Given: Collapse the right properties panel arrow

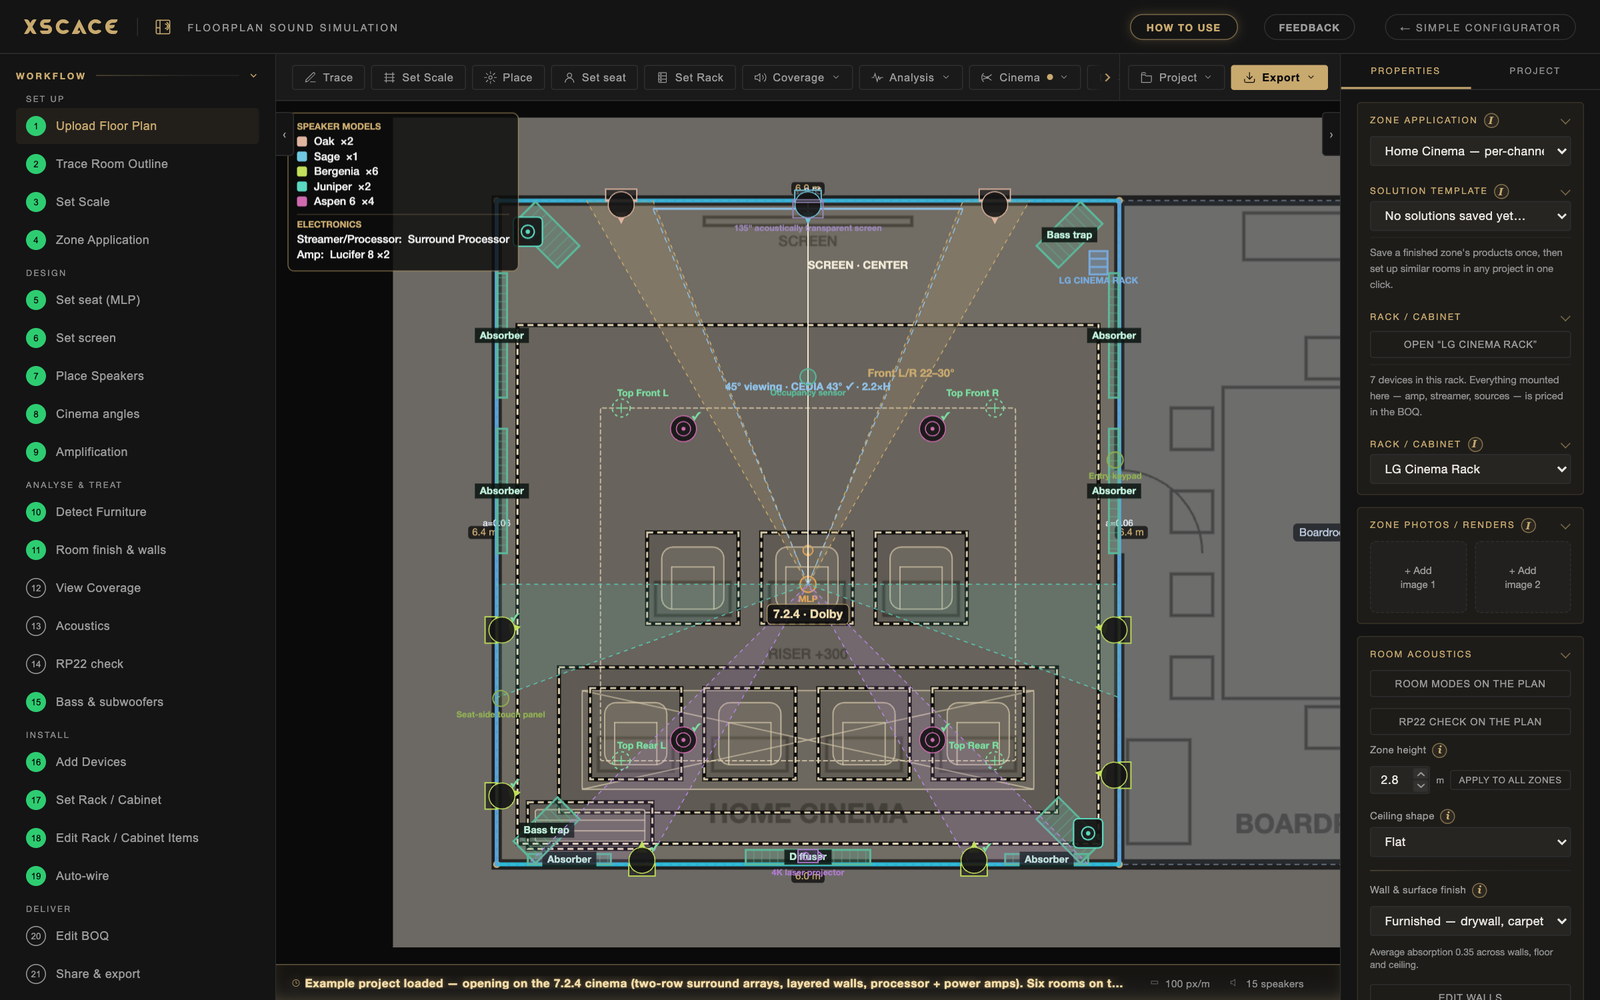Looking at the screenshot, I should [1331, 135].
